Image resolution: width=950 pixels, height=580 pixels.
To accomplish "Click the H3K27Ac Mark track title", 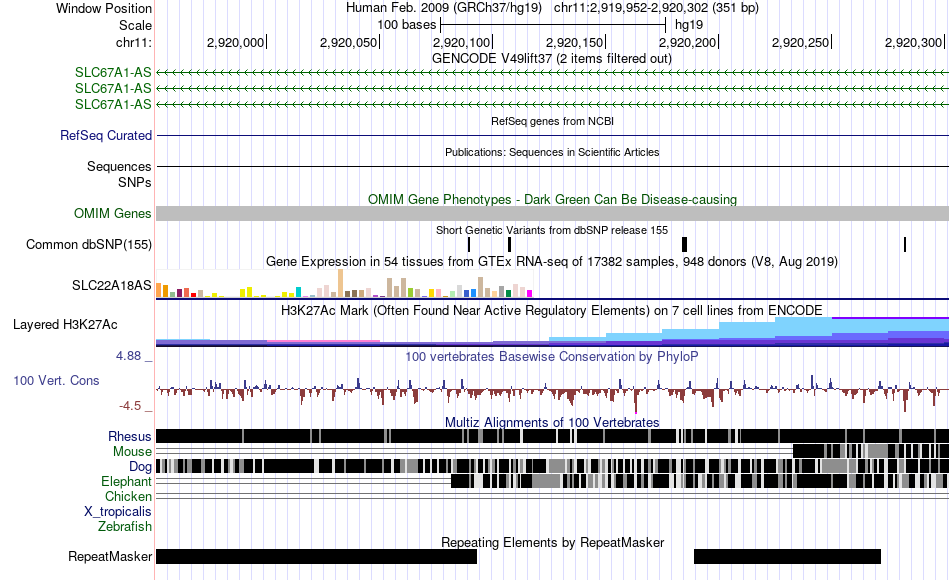I will (x=551, y=311).
